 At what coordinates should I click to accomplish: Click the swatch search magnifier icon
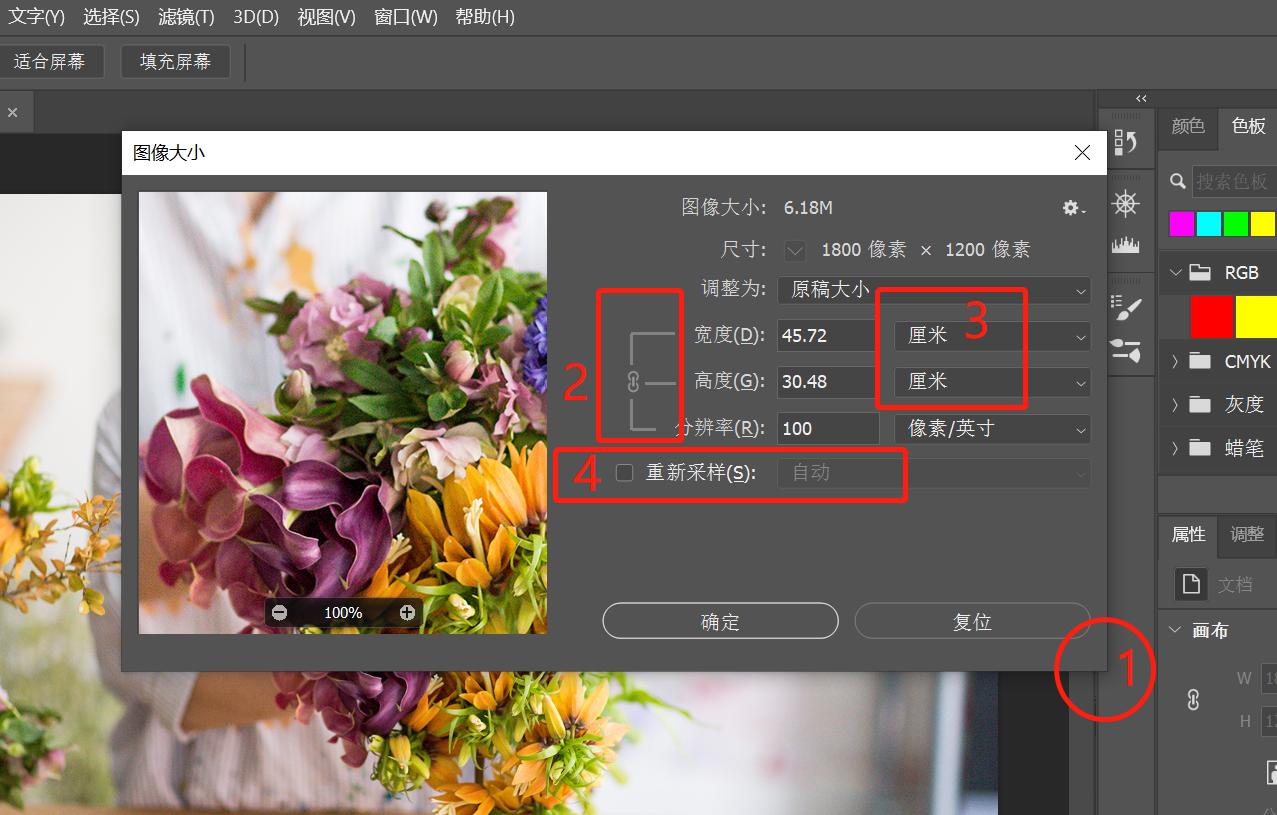pyautogui.click(x=1178, y=181)
